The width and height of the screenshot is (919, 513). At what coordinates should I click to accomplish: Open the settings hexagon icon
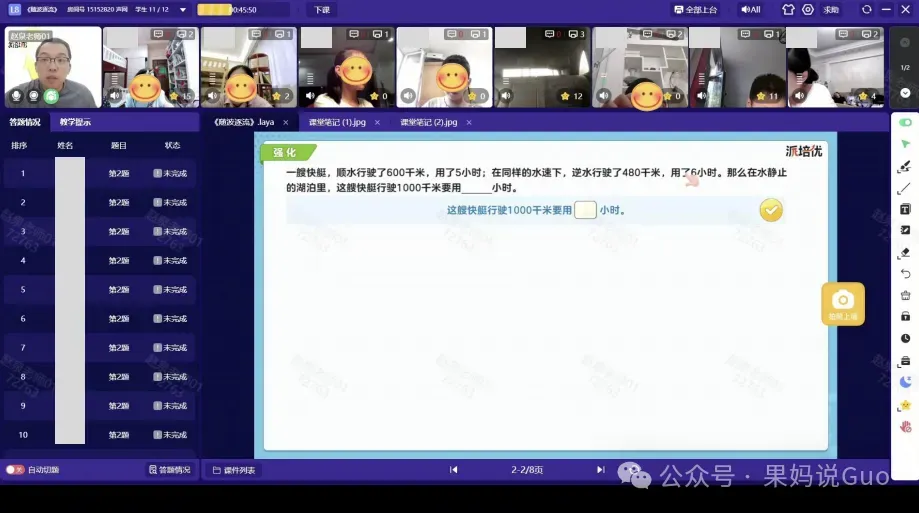tap(808, 10)
